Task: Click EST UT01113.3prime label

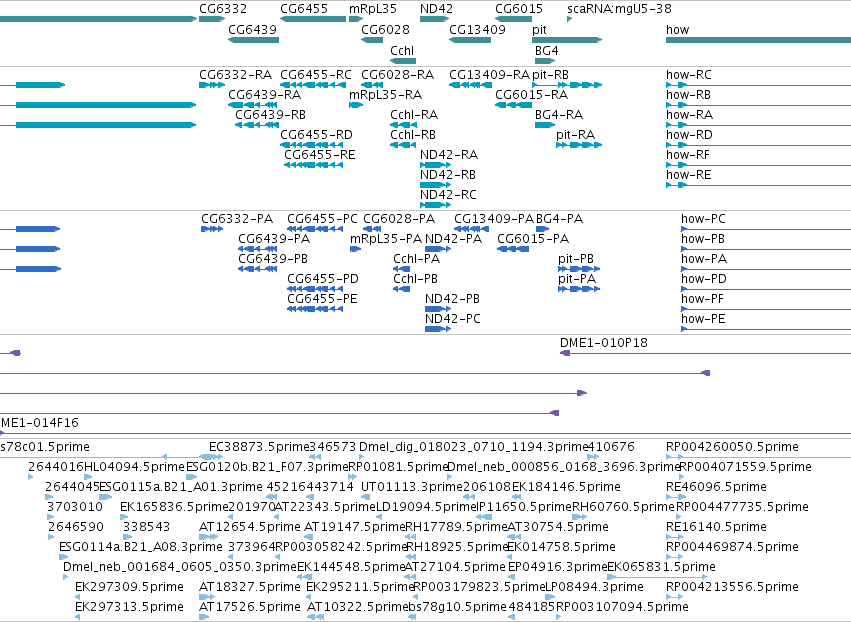Action: (x=411, y=487)
